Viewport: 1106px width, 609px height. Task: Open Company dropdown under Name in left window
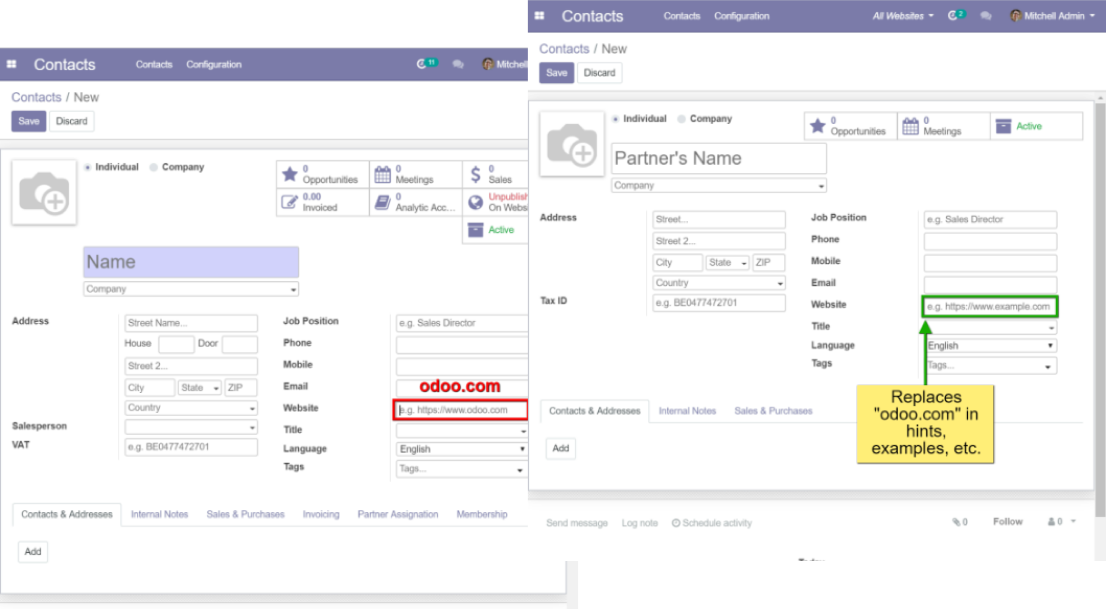(x=190, y=289)
